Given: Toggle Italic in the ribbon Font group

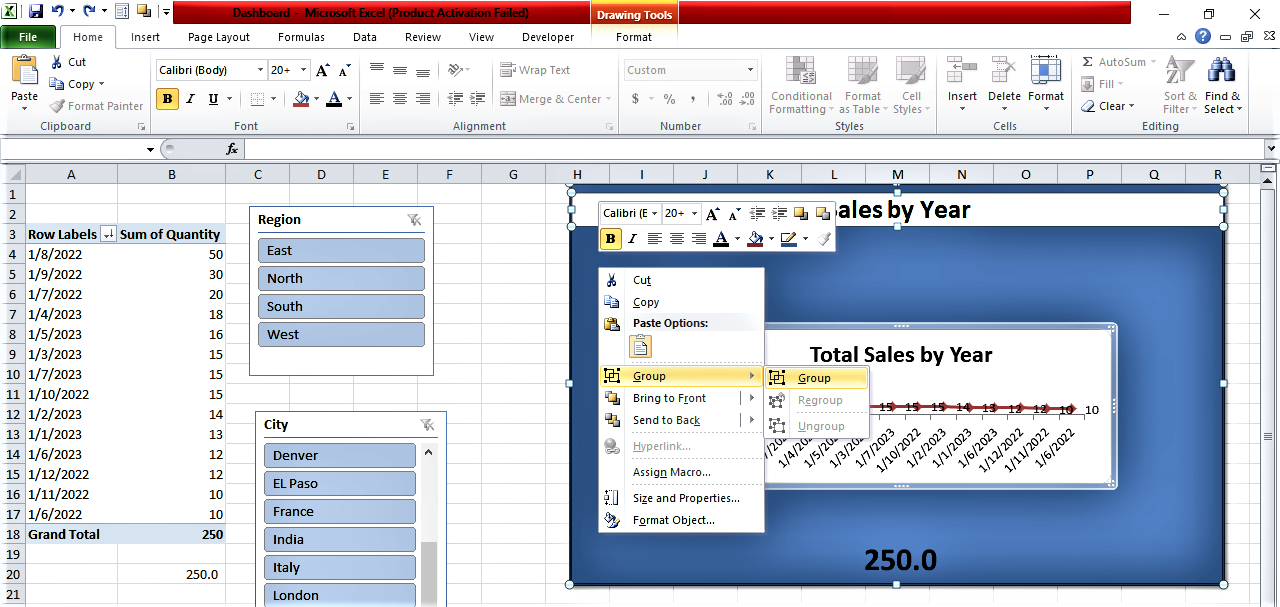Looking at the screenshot, I should pyautogui.click(x=190, y=99).
